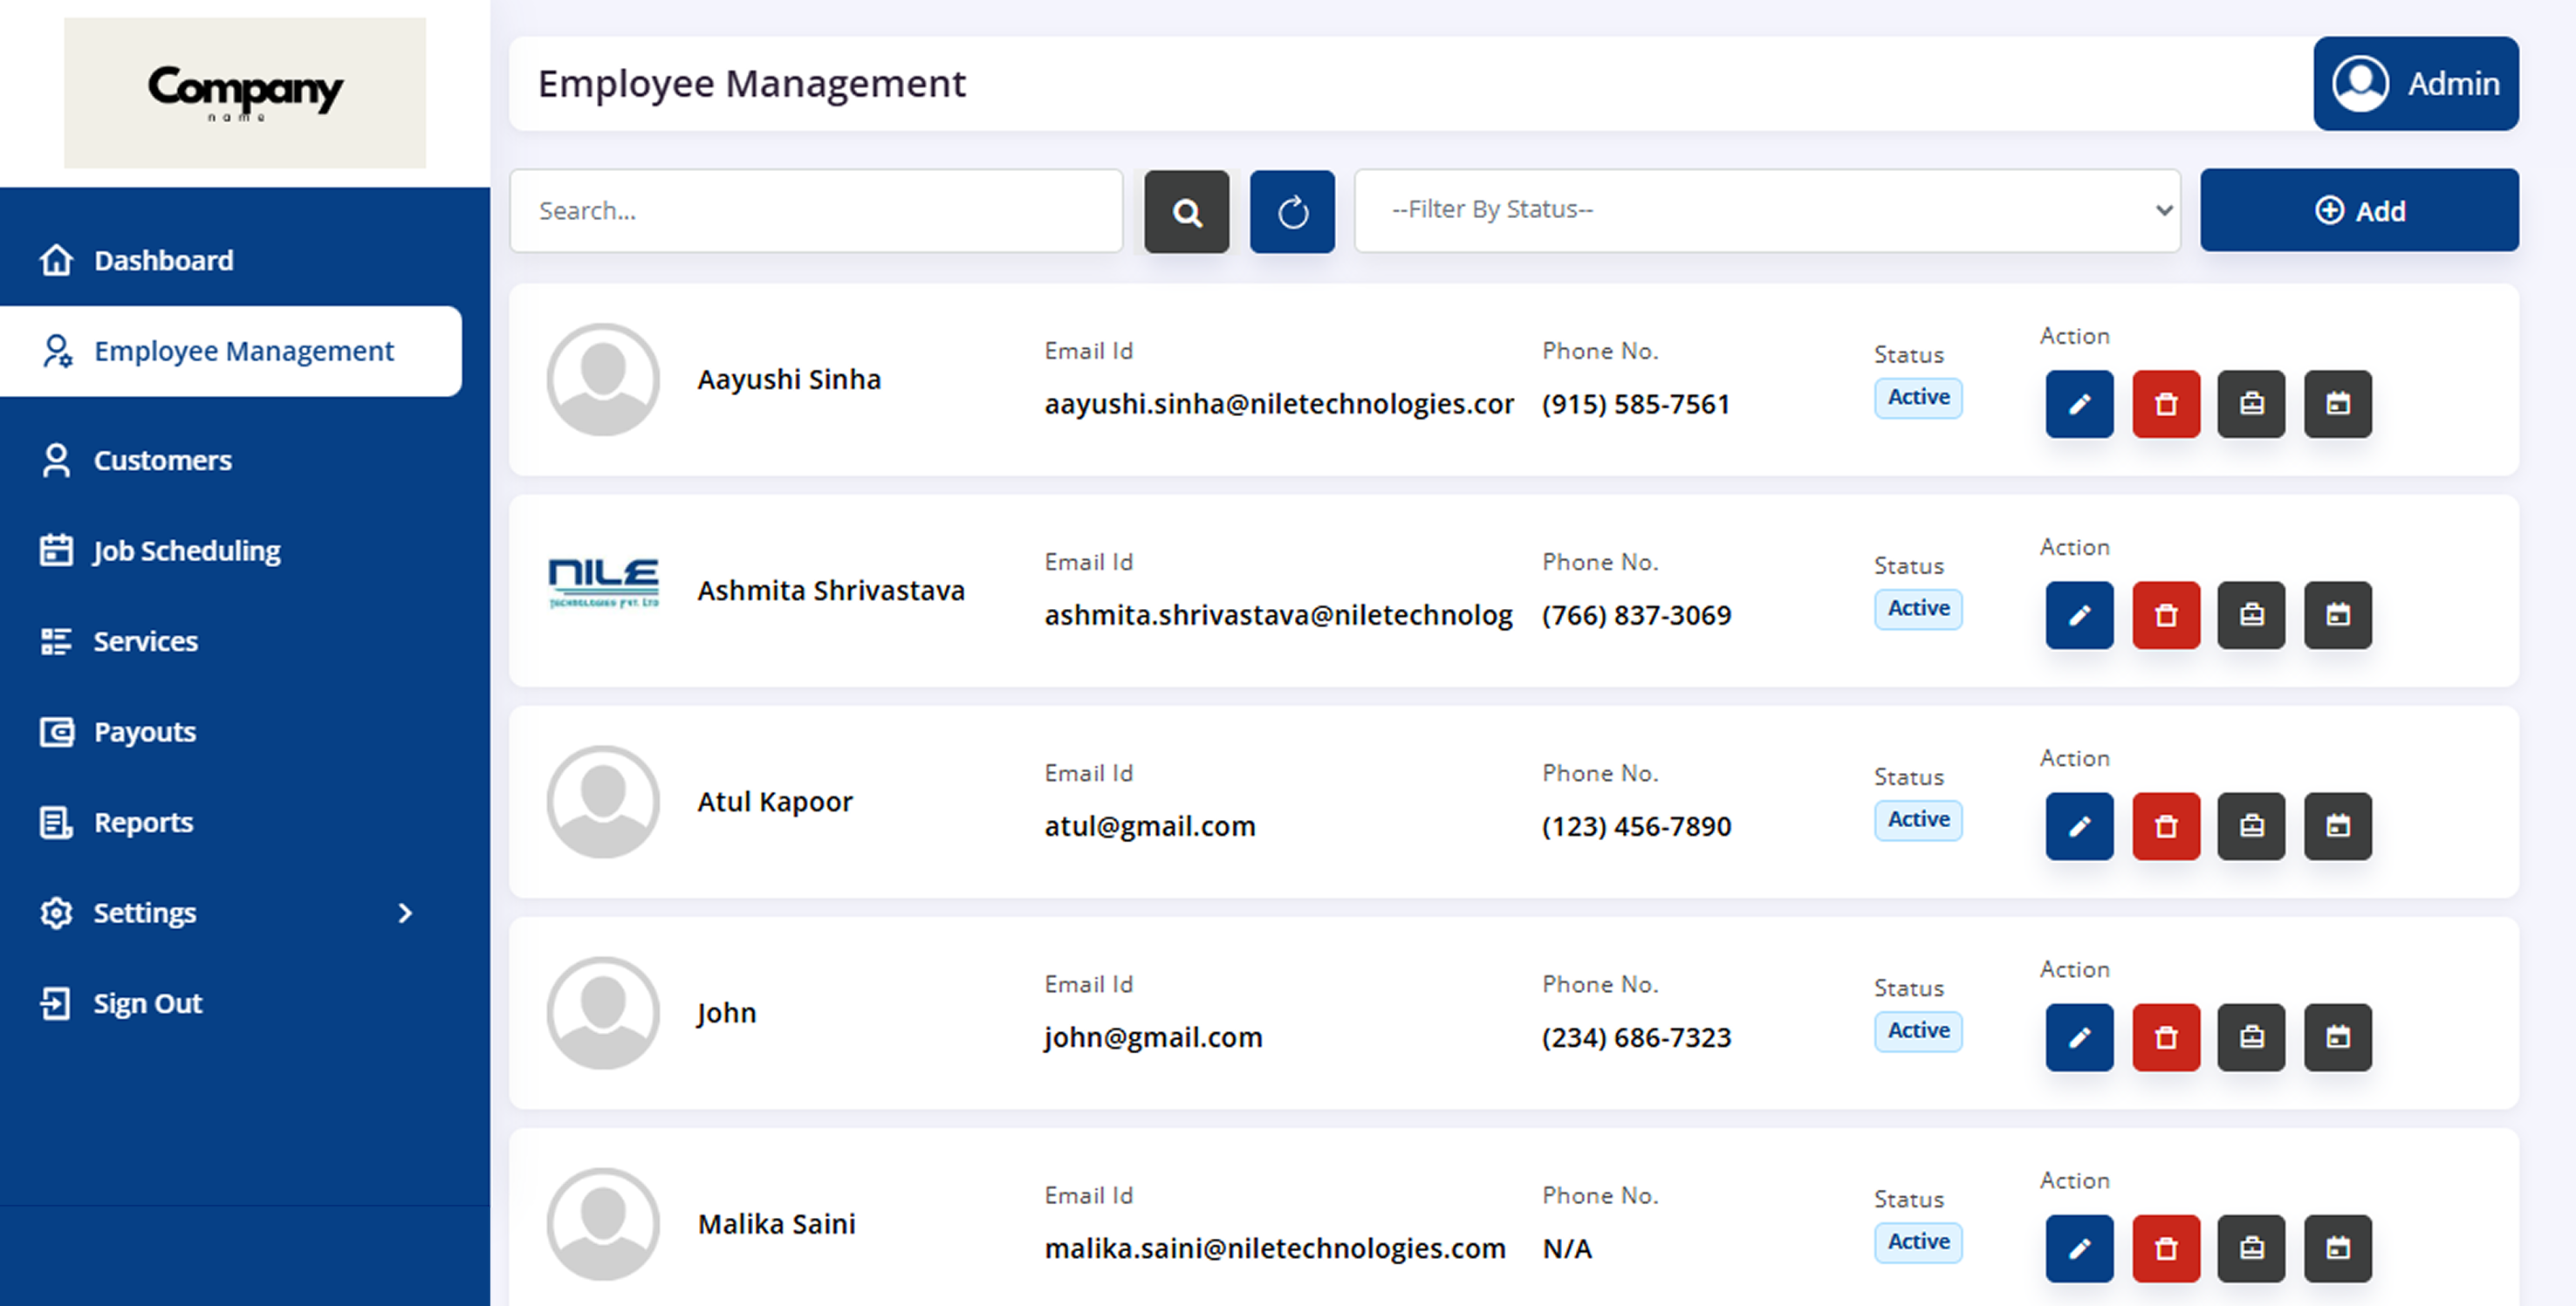Image resolution: width=2576 pixels, height=1306 pixels.
Task: Open the Admin profile menu
Action: (2415, 84)
